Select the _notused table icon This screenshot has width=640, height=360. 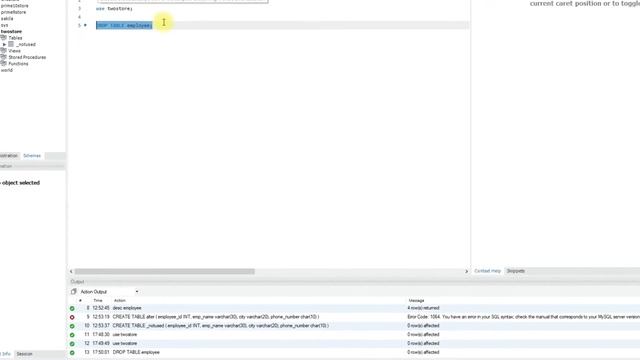tap(11, 44)
